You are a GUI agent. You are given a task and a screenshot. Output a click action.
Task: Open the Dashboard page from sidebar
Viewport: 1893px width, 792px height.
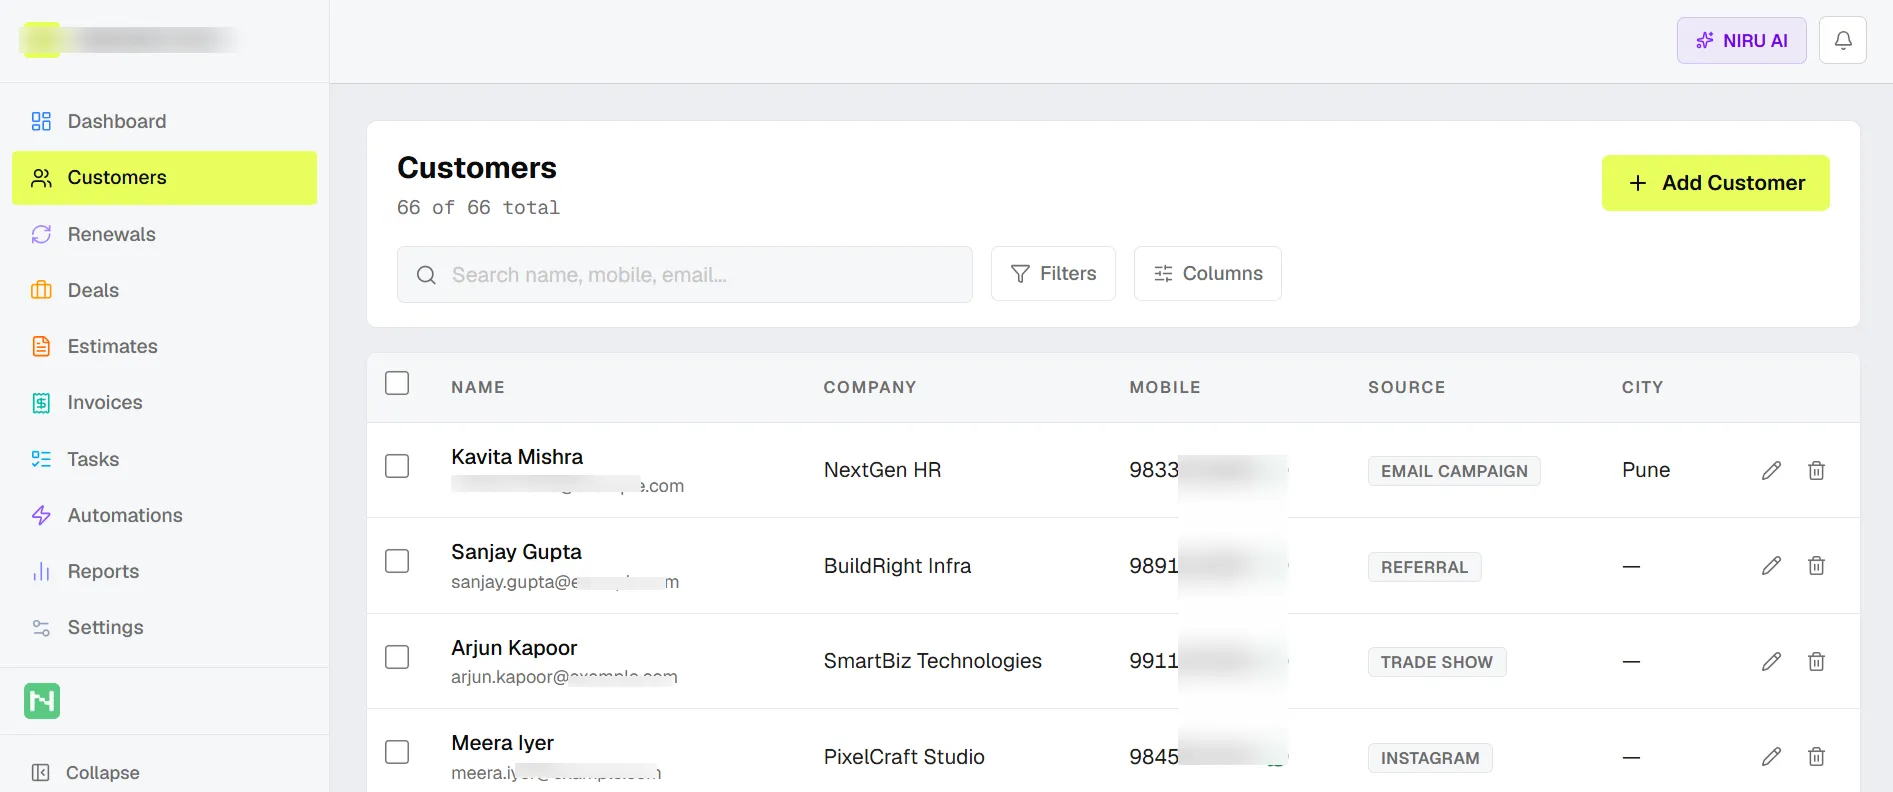pyautogui.click(x=164, y=121)
